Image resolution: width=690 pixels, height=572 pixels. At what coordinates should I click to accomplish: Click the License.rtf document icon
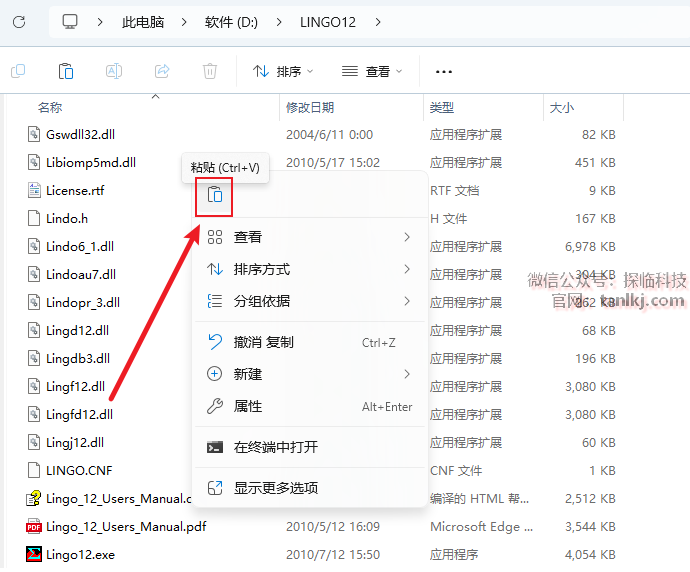(x=34, y=191)
